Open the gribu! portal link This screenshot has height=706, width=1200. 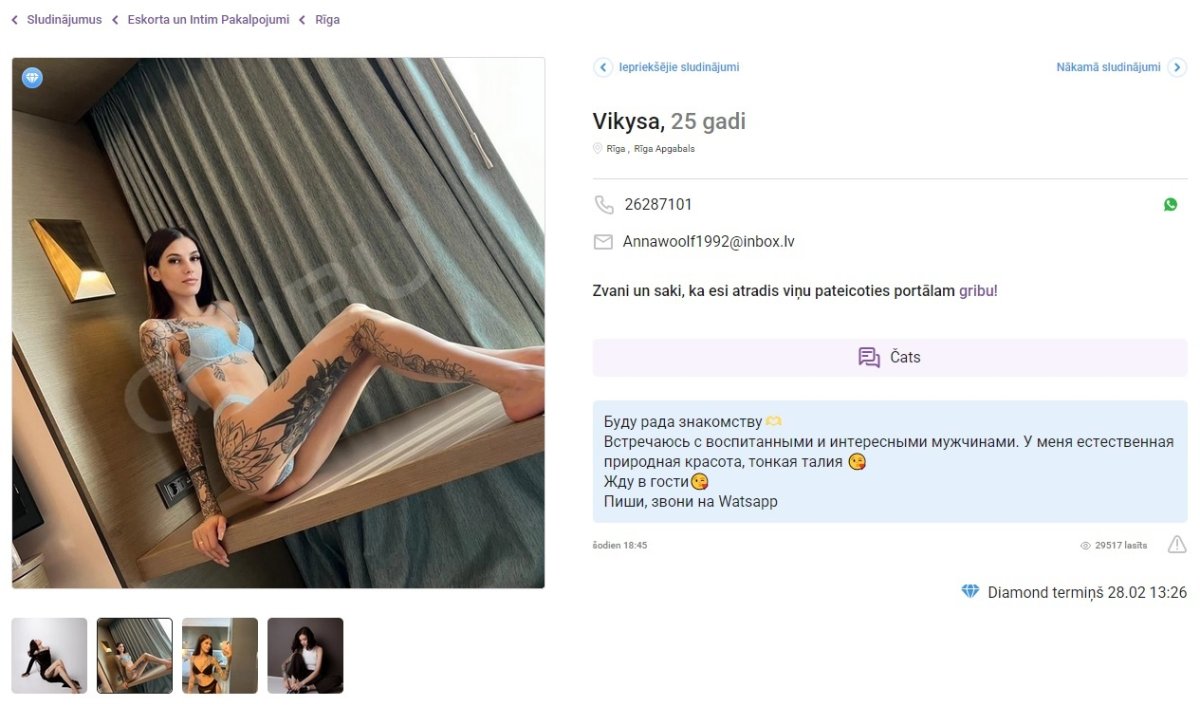978,291
